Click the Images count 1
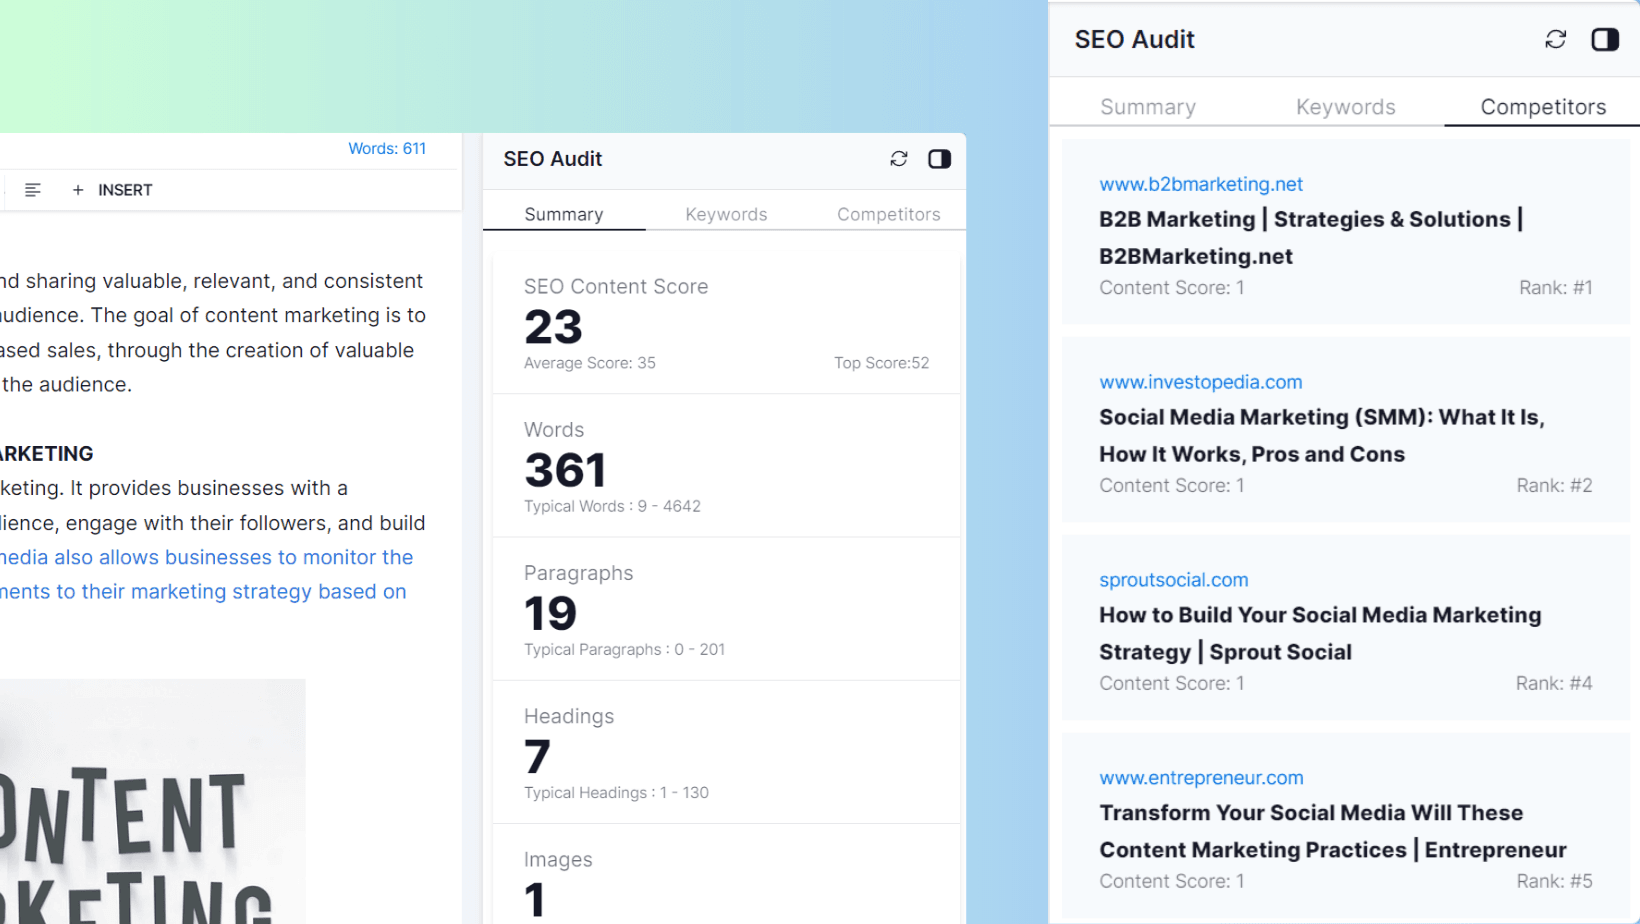 (x=535, y=899)
